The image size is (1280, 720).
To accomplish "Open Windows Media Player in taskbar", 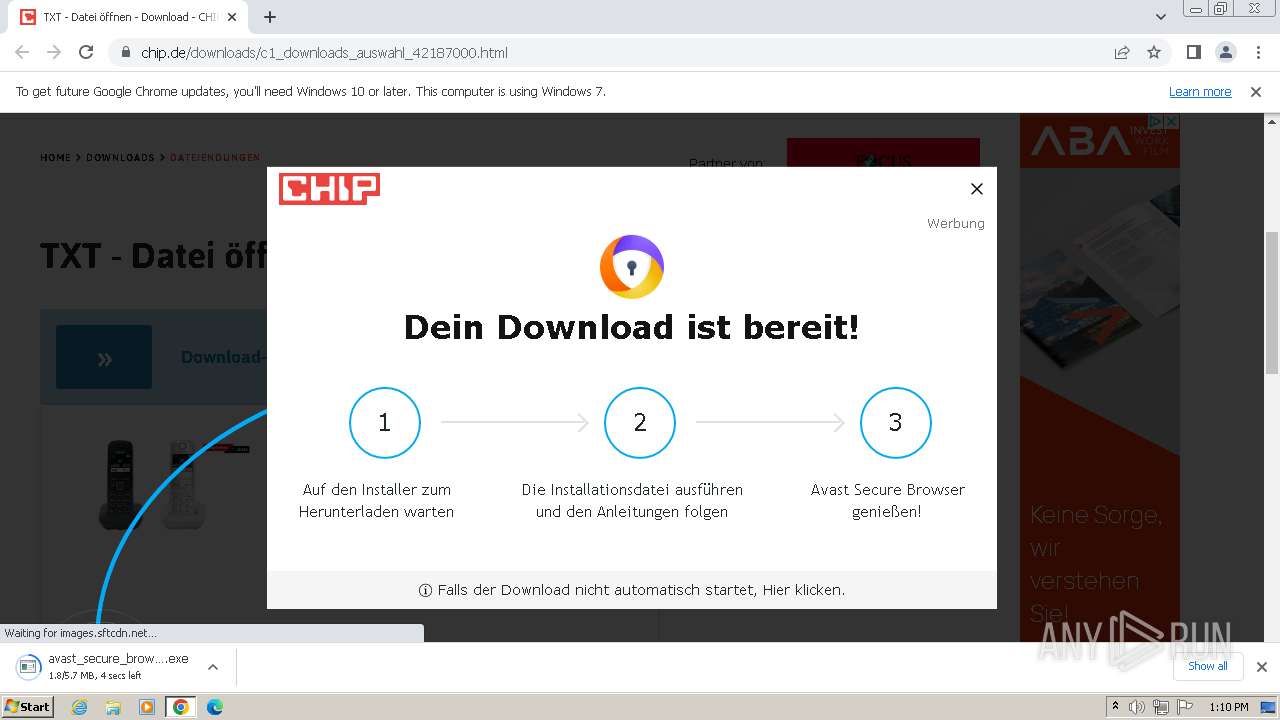I will coord(147,707).
